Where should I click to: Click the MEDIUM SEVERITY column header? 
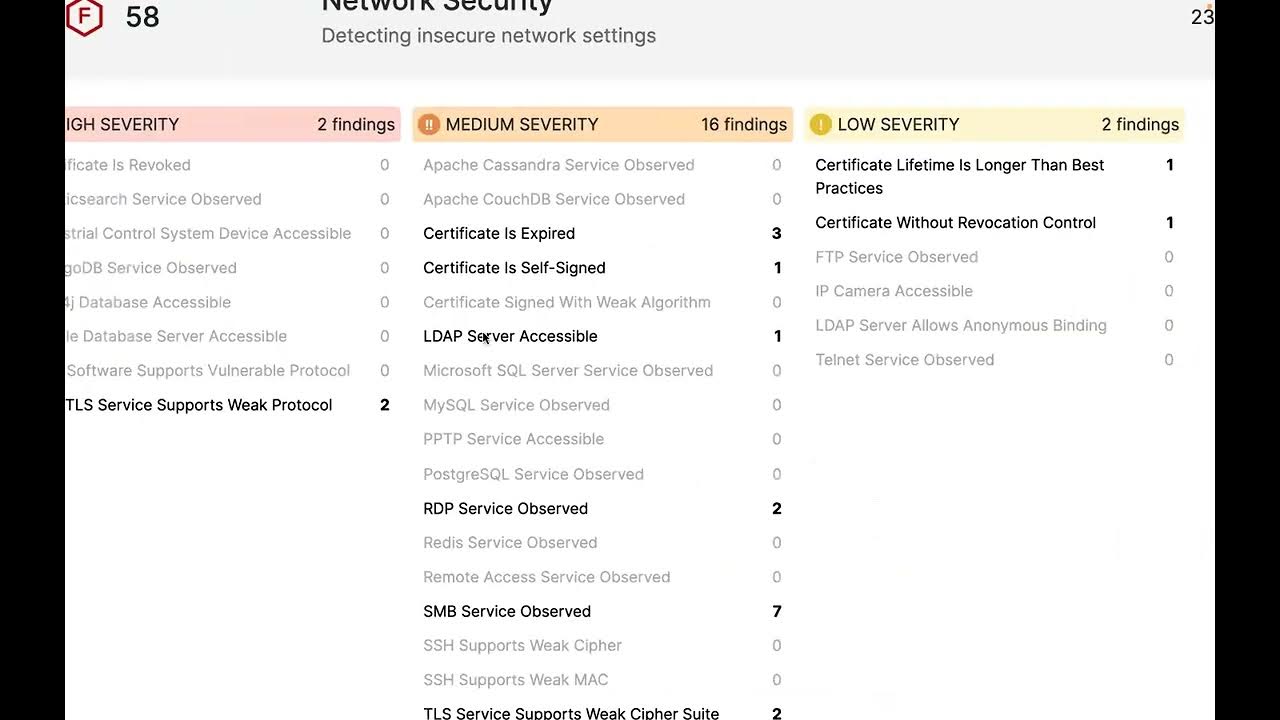tap(602, 124)
